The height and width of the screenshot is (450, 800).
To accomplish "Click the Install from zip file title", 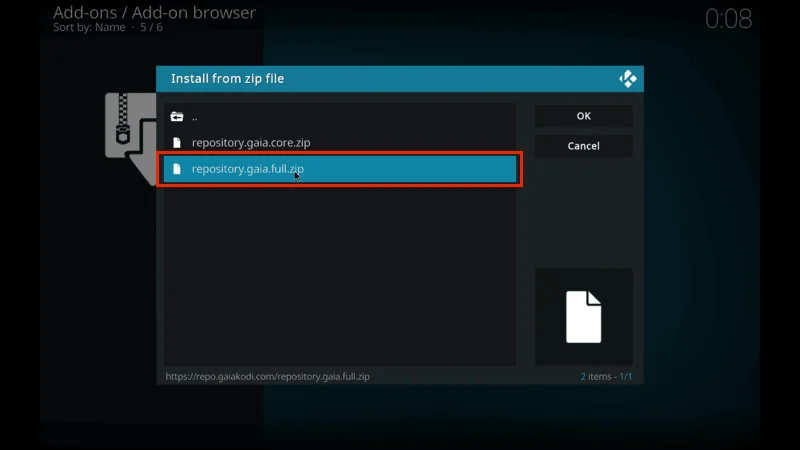I will click(228, 79).
